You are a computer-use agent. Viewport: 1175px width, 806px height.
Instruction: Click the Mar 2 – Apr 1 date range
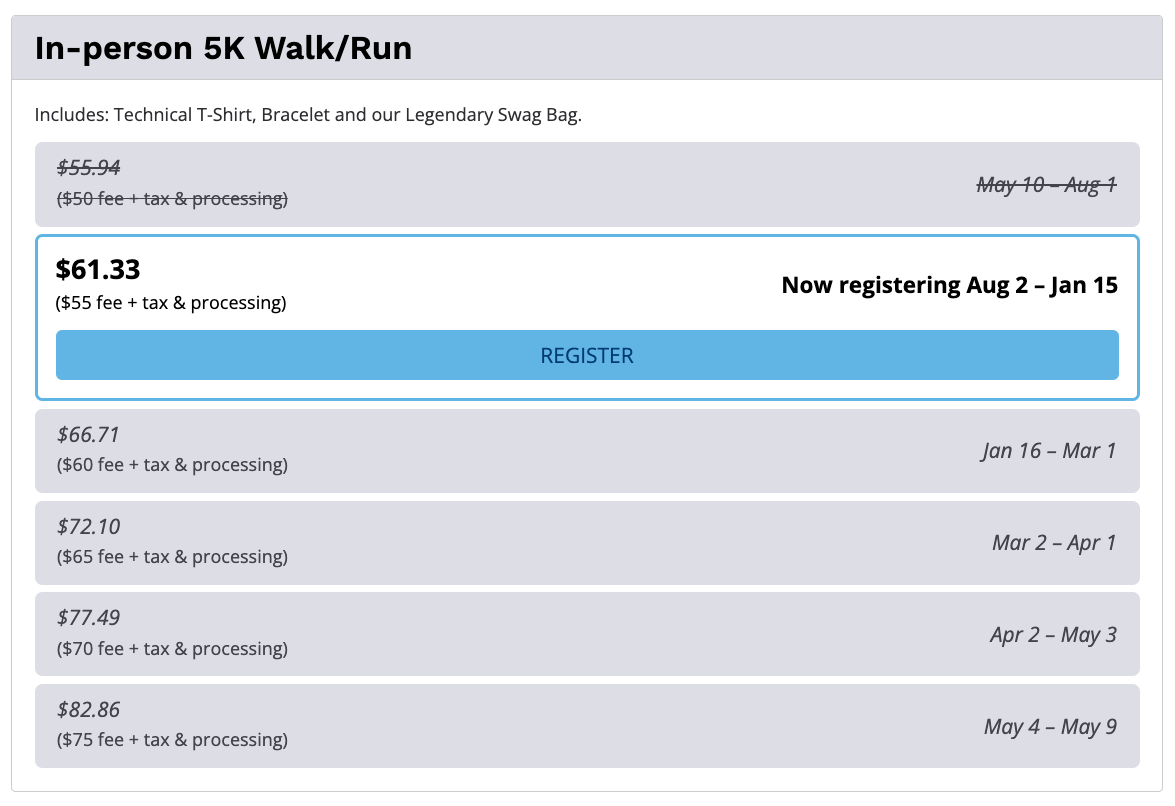pos(1054,543)
